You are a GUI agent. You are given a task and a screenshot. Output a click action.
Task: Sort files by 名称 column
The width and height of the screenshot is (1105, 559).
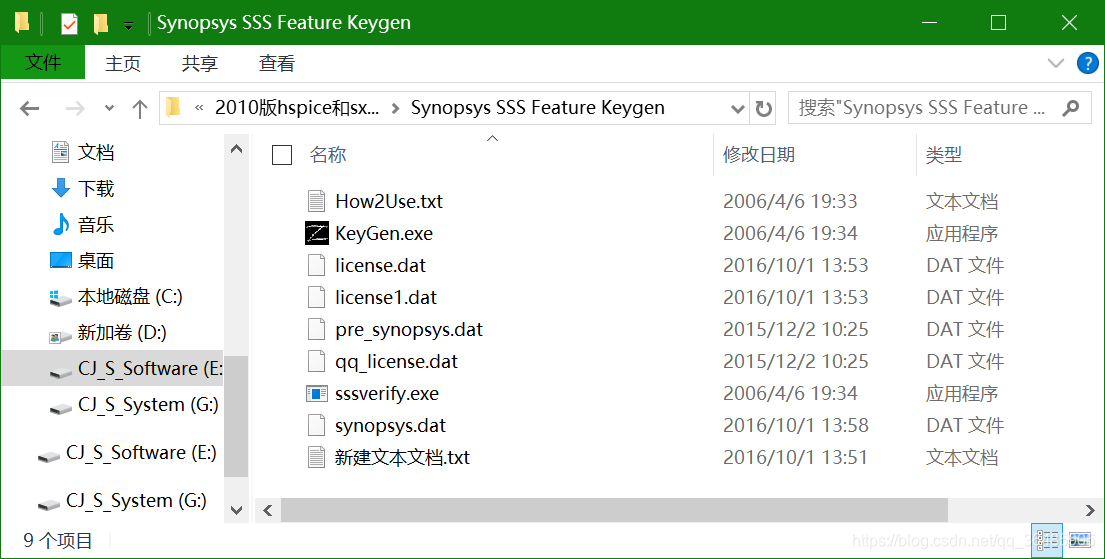pyautogui.click(x=328, y=154)
